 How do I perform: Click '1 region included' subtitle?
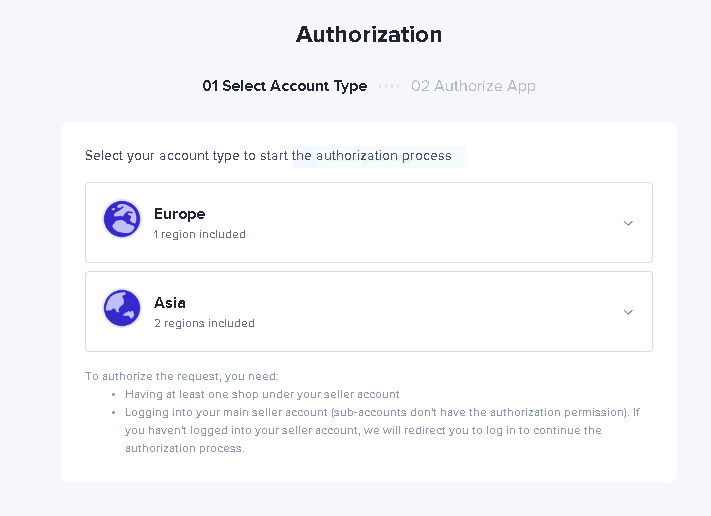coord(200,234)
